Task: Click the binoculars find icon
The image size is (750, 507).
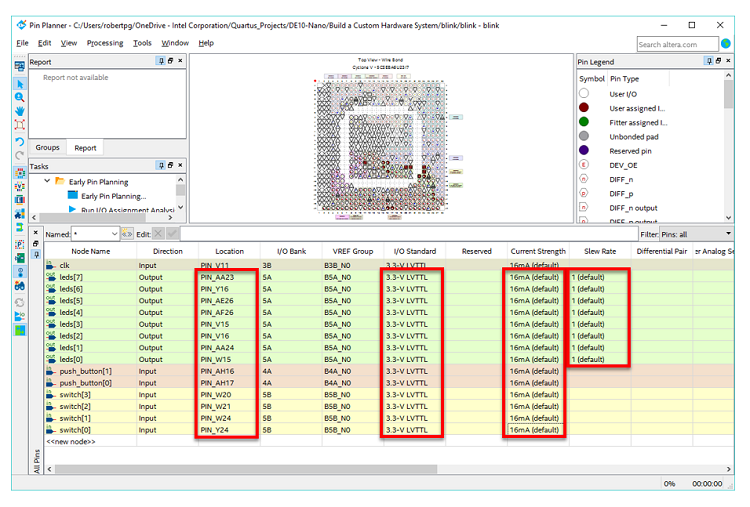Action: (20, 286)
